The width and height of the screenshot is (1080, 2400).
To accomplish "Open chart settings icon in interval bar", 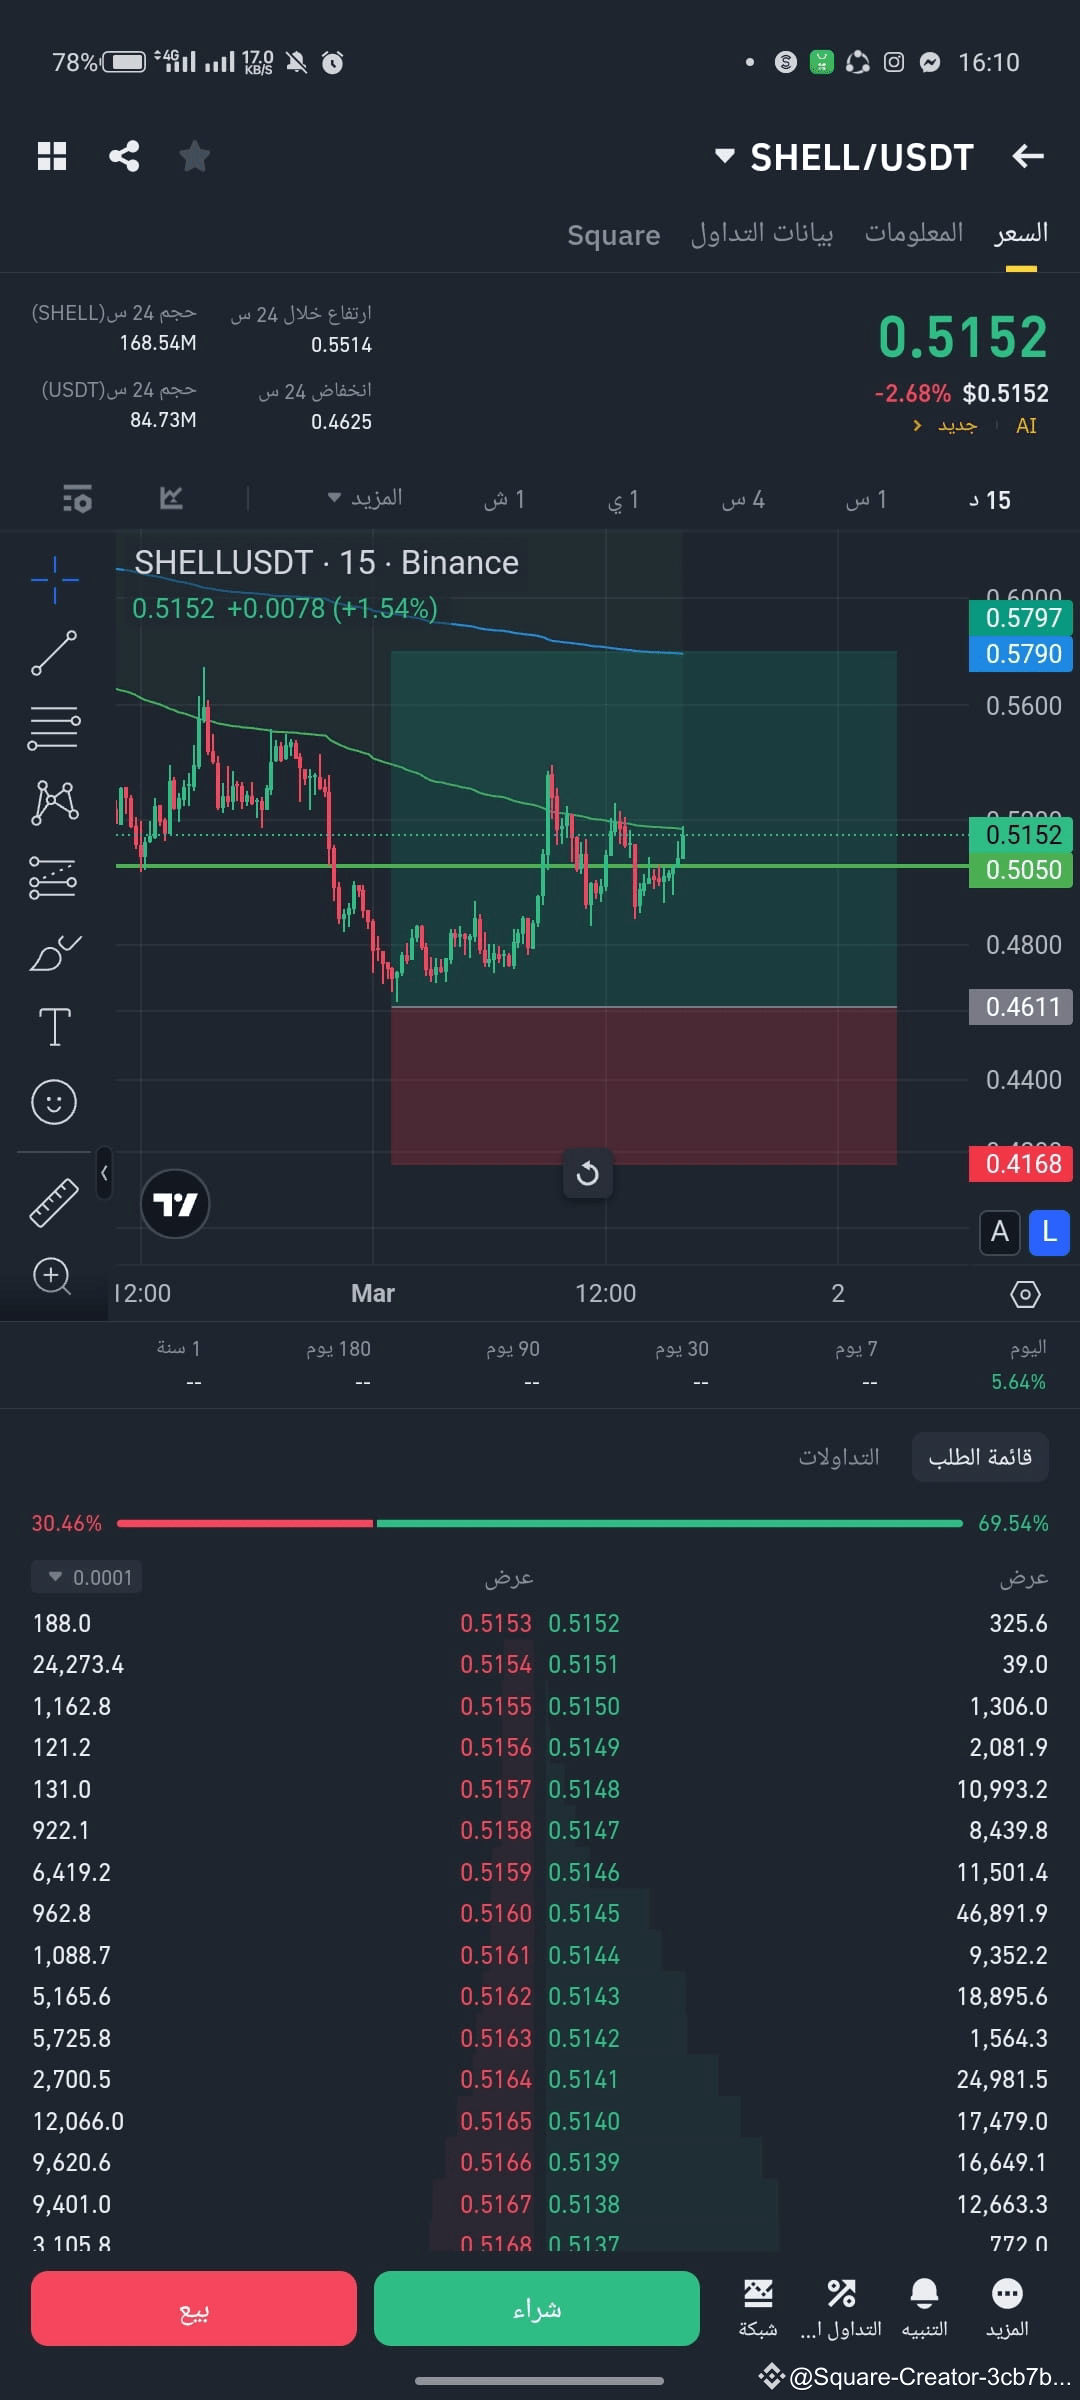I will coord(77,498).
